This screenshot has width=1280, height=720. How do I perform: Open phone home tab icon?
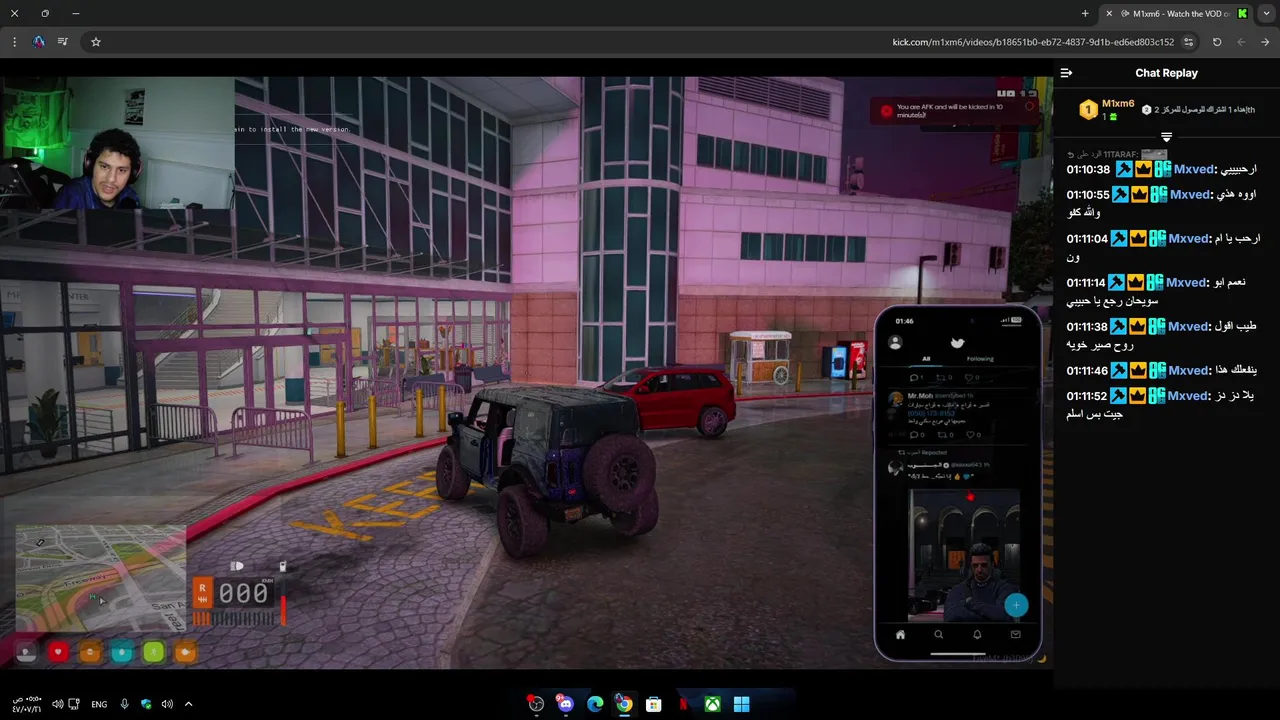[x=900, y=634]
